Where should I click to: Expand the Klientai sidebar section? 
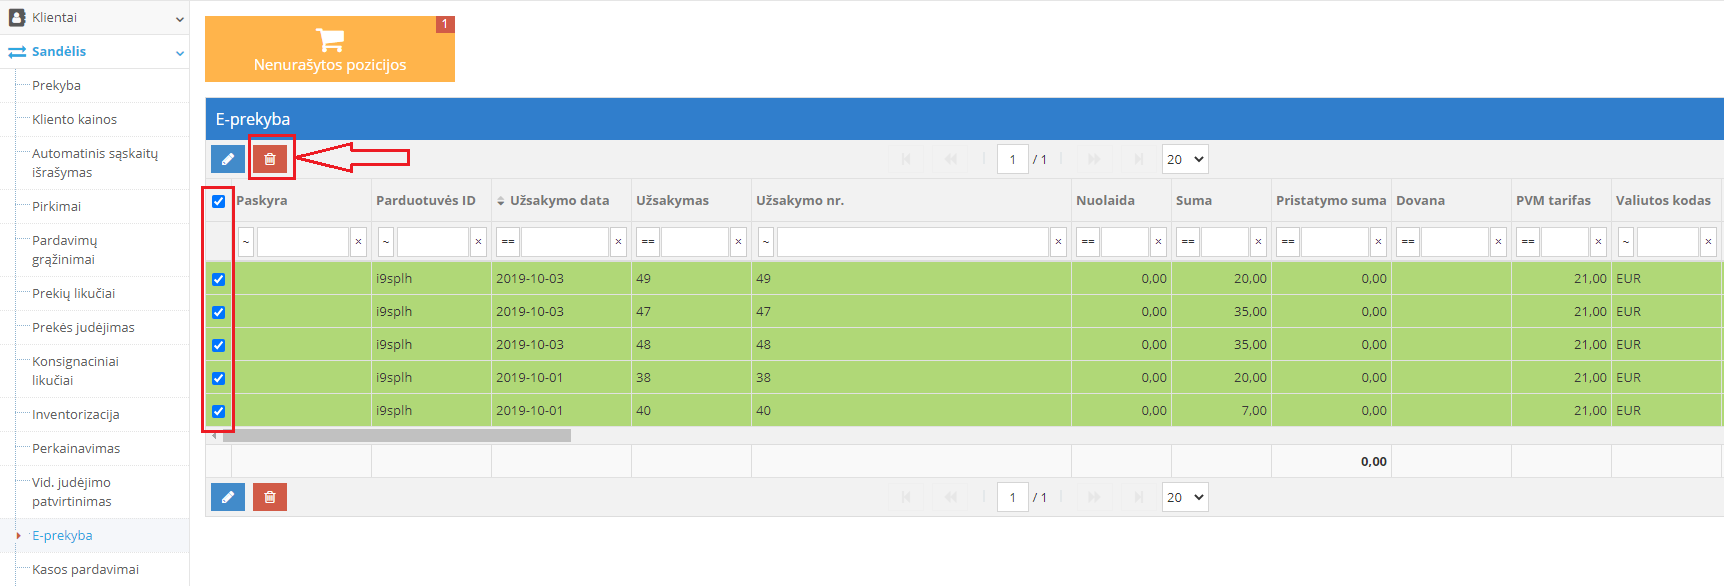[180, 19]
